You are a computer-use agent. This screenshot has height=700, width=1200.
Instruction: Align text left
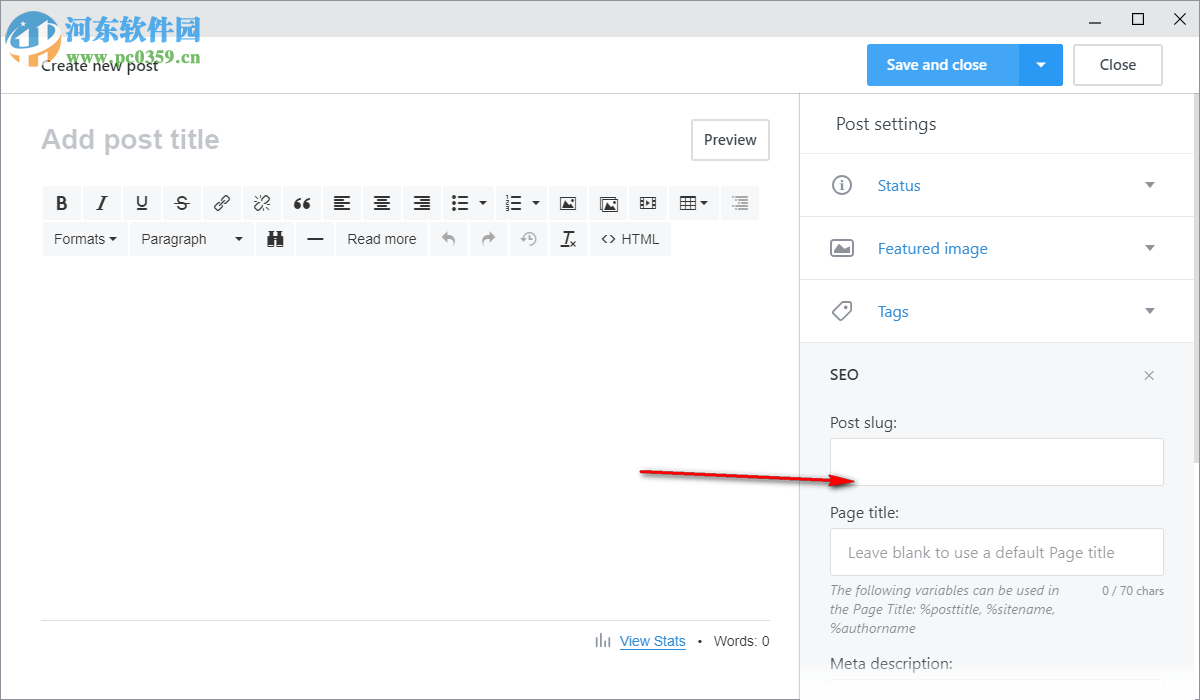pos(342,203)
